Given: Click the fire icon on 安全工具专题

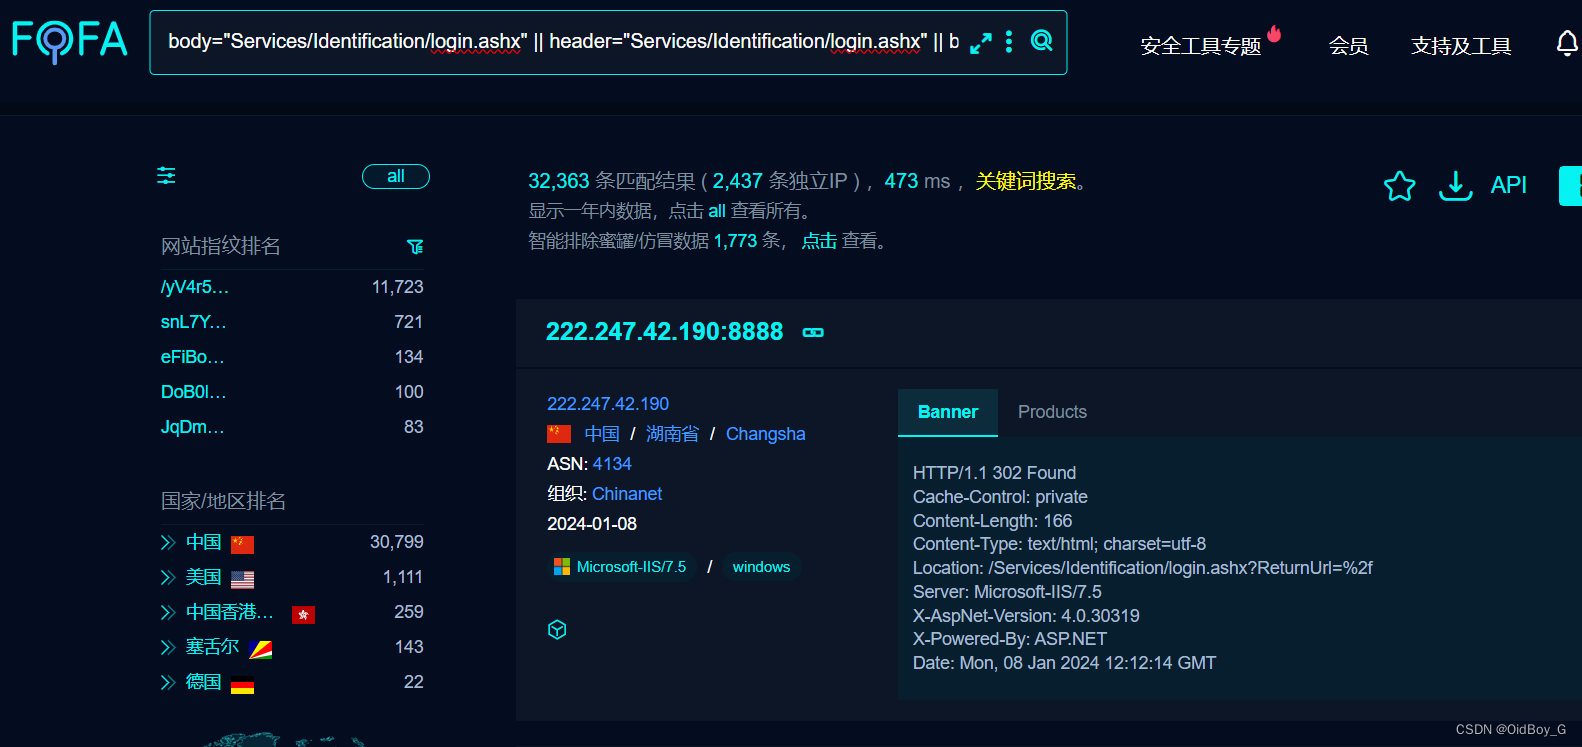Looking at the screenshot, I should [1274, 34].
